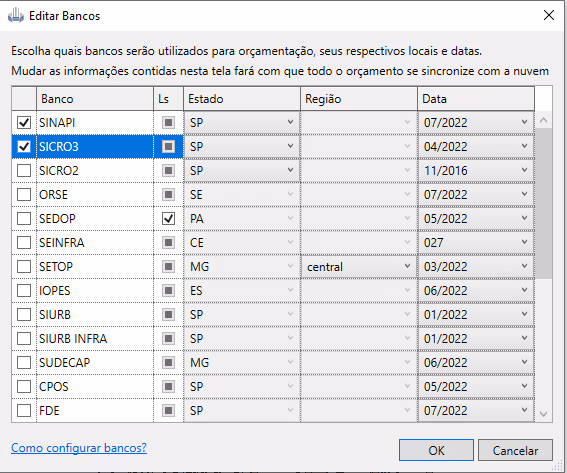The width and height of the screenshot is (567, 473).
Task: Open the Estado dropdown for SICRO3
Action: [x=242, y=146]
